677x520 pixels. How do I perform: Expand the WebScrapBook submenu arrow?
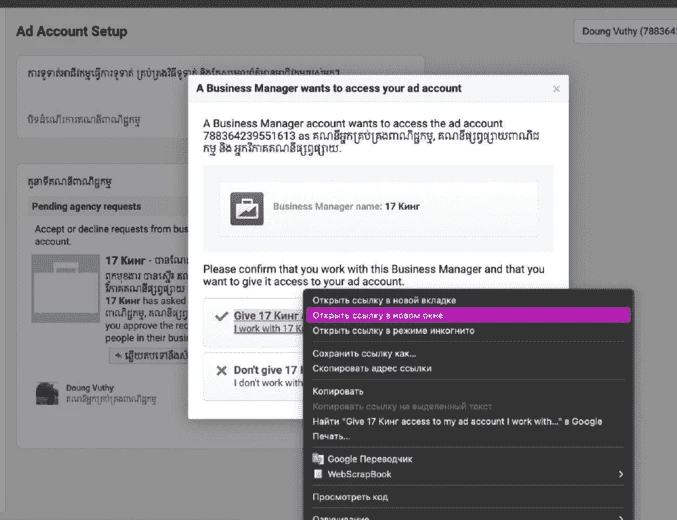click(x=620, y=474)
